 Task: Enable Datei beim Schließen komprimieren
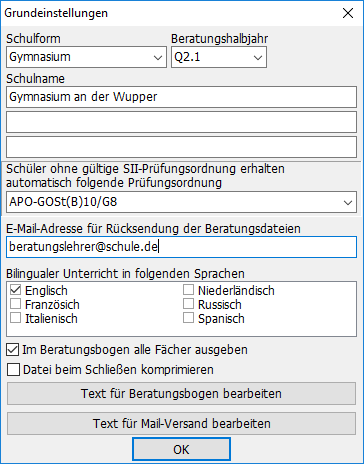pos(13,370)
